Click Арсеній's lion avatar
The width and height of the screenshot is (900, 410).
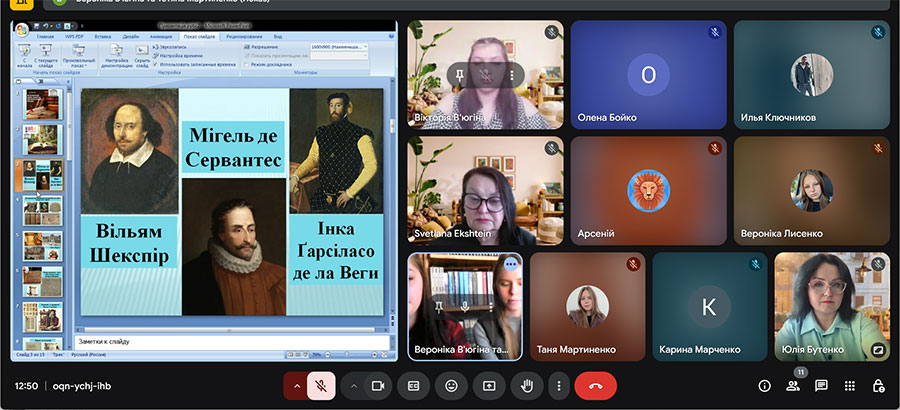649,191
